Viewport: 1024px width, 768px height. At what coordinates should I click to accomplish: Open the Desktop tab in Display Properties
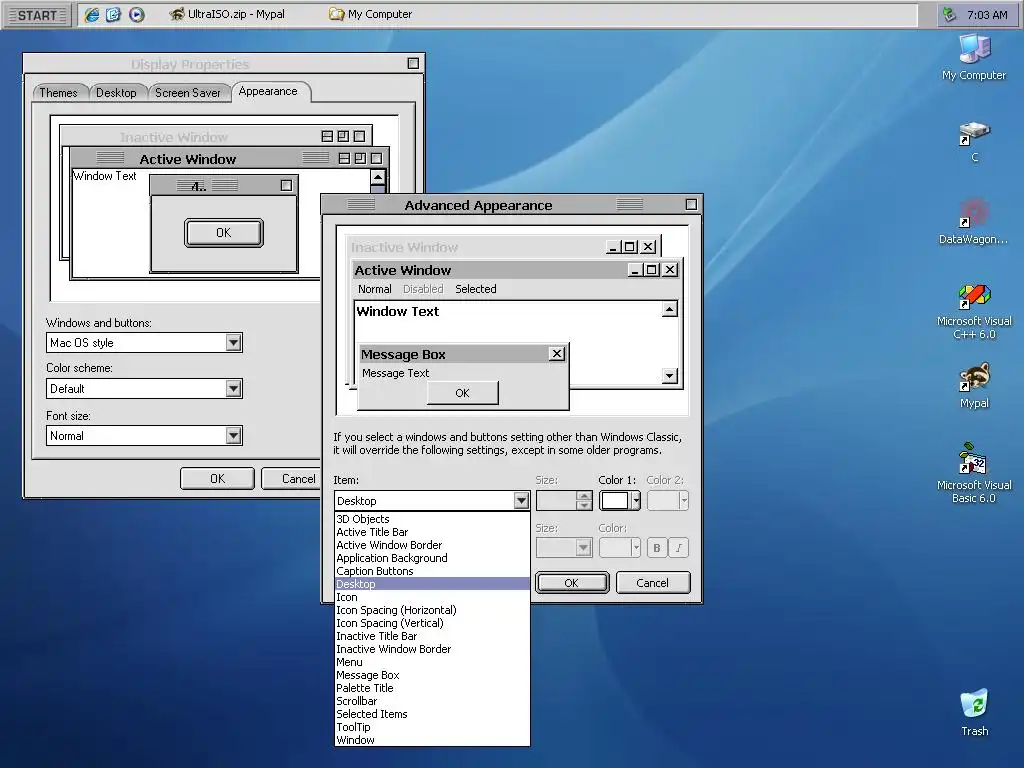pyautogui.click(x=116, y=93)
